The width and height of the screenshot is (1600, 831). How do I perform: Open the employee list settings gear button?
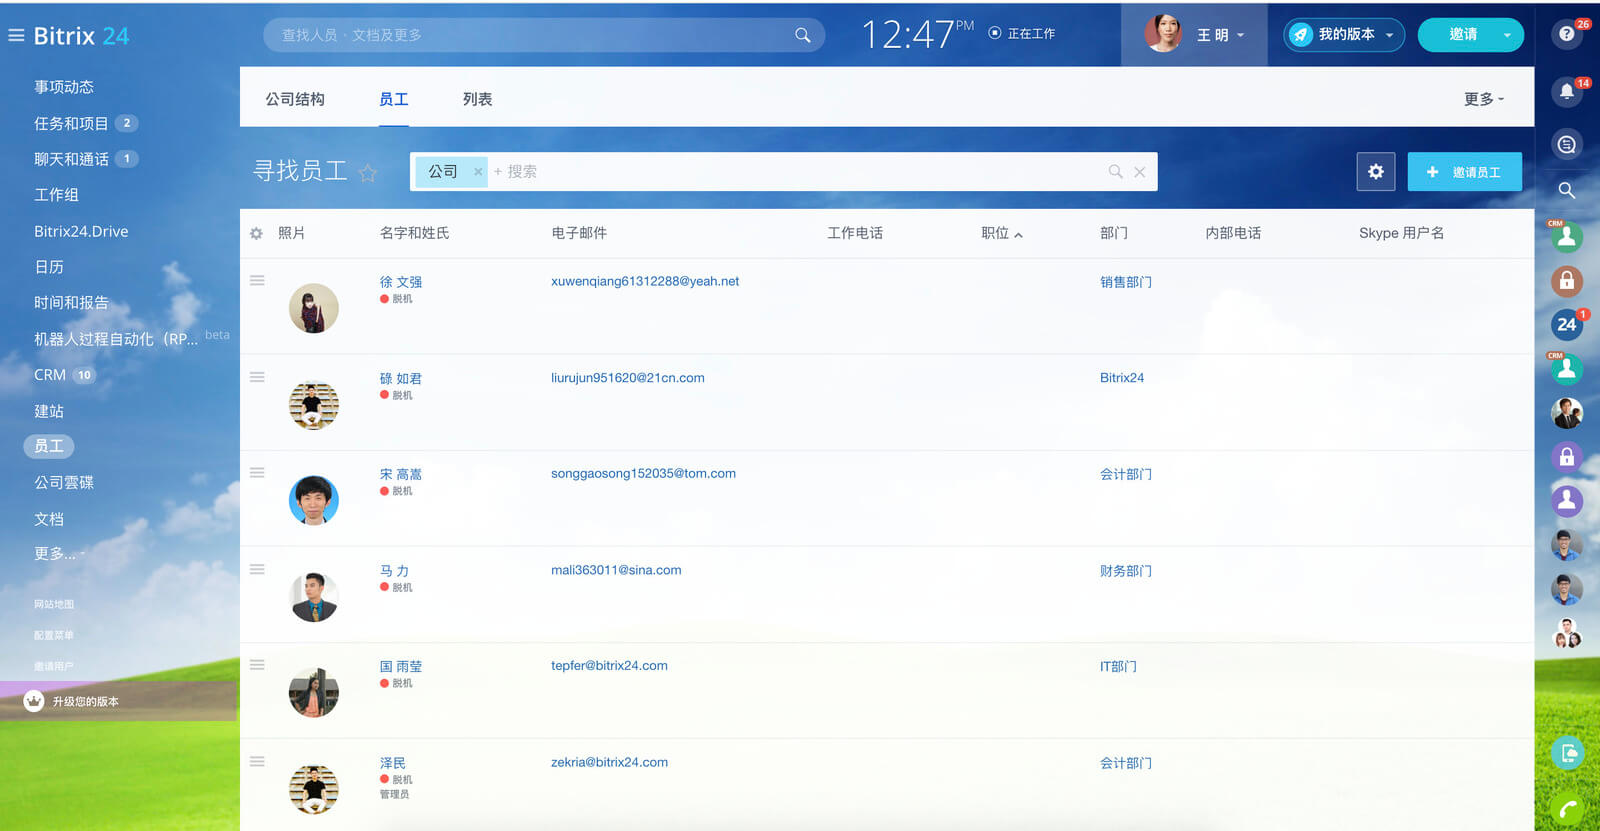(x=1375, y=172)
